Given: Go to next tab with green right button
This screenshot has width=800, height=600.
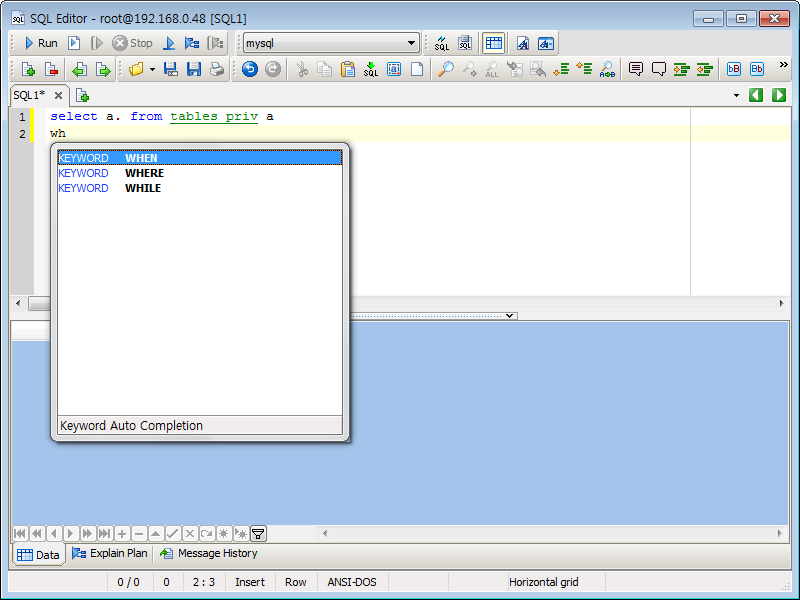Looking at the screenshot, I should (779, 95).
